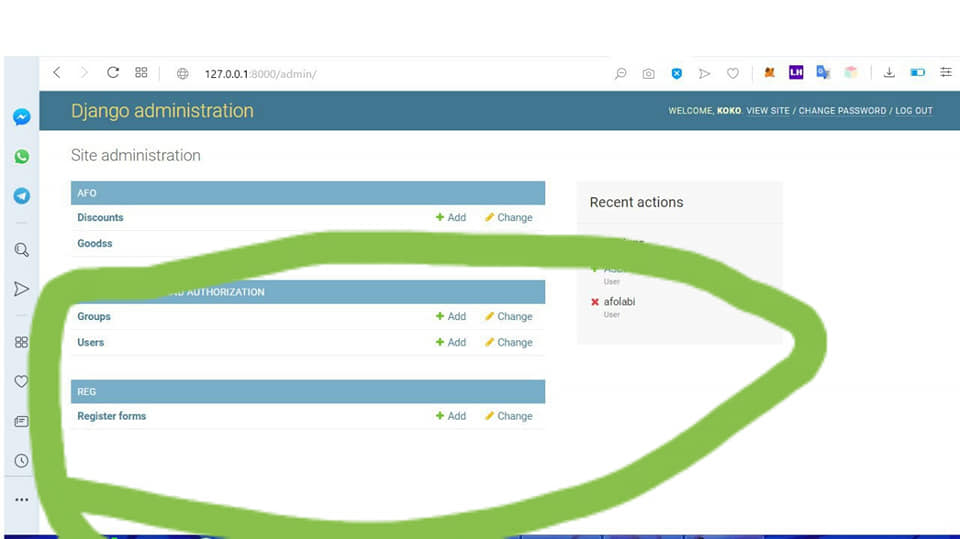Viewport: 960px width, 539px height.
Task: Click Change for Discounts
Action: (x=509, y=217)
